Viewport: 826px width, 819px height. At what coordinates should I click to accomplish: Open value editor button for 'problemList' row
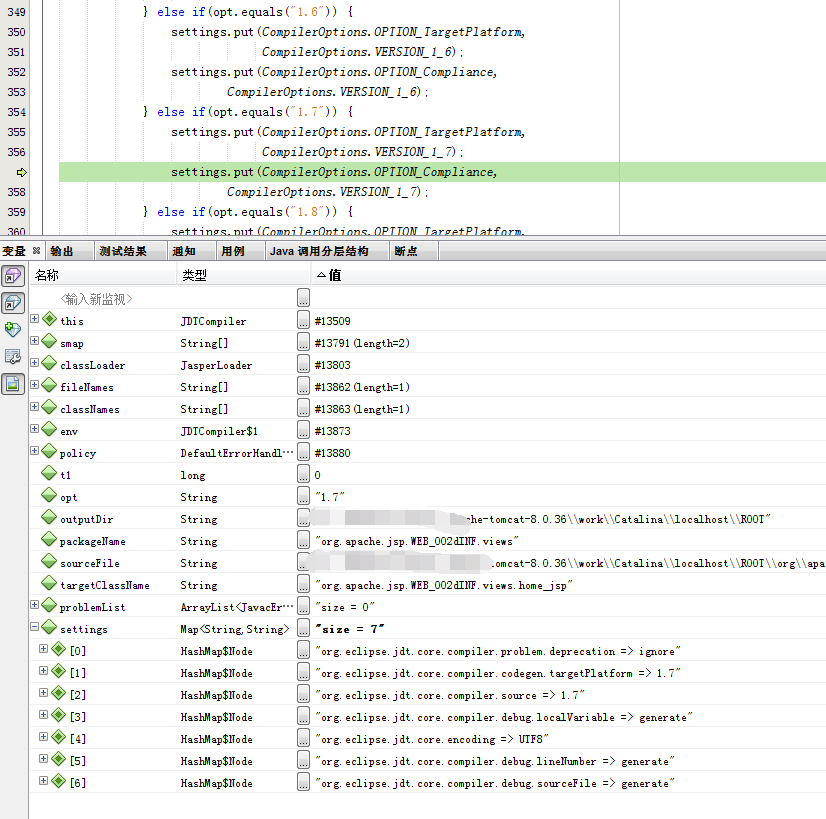pyautogui.click(x=303, y=606)
